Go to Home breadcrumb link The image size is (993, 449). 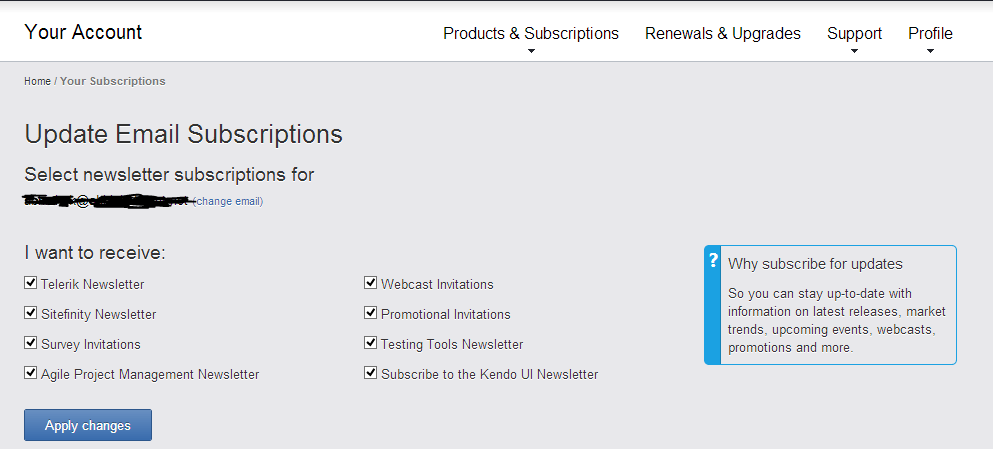click(x=37, y=81)
